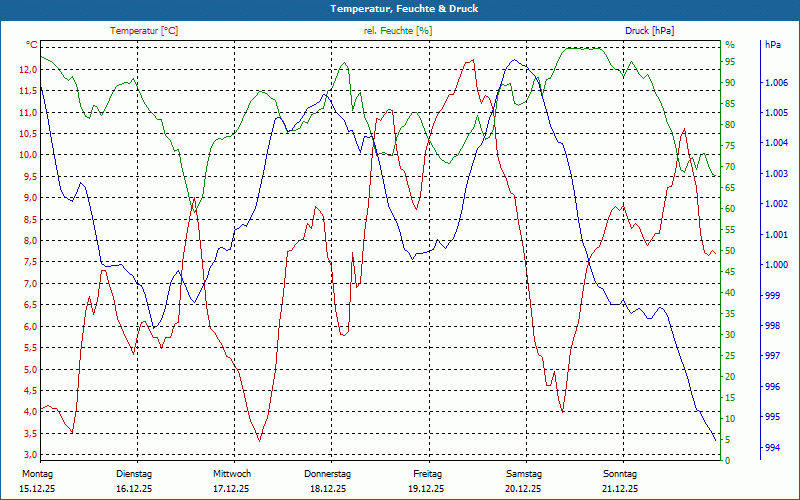Screen dimensions: 800x500
Task: Click the '5' humidity axis value
Action: coord(728,440)
